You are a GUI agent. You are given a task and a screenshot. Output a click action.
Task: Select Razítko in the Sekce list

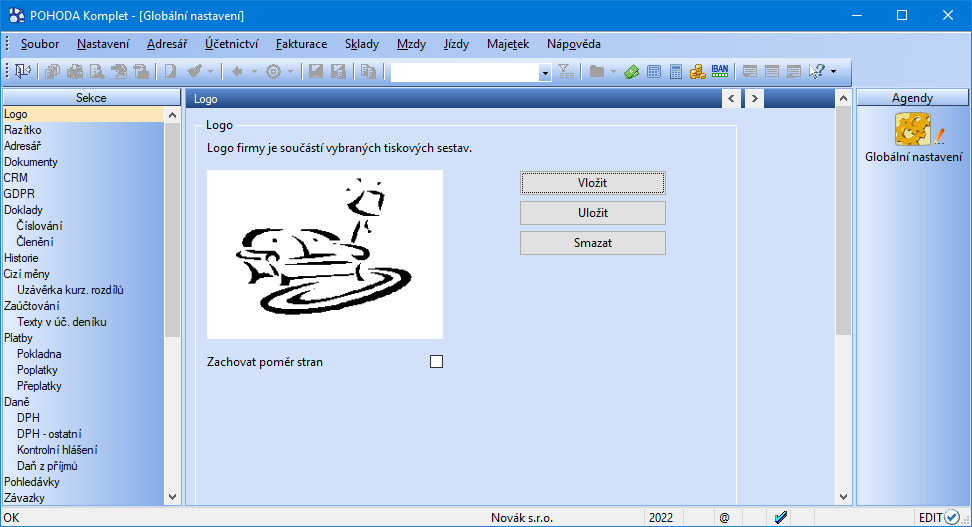[22, 130]
